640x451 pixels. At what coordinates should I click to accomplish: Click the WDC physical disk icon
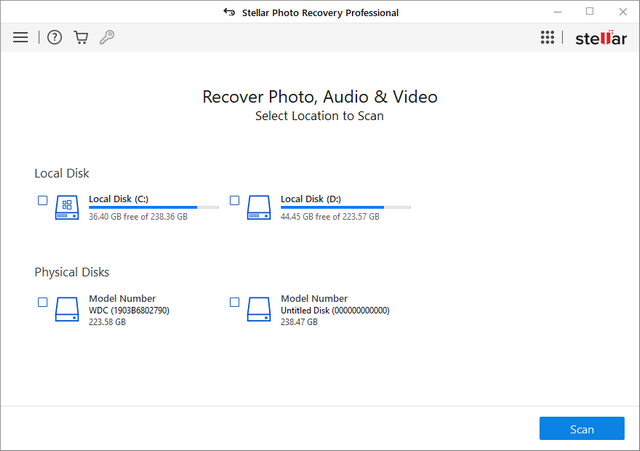(68, 308)
